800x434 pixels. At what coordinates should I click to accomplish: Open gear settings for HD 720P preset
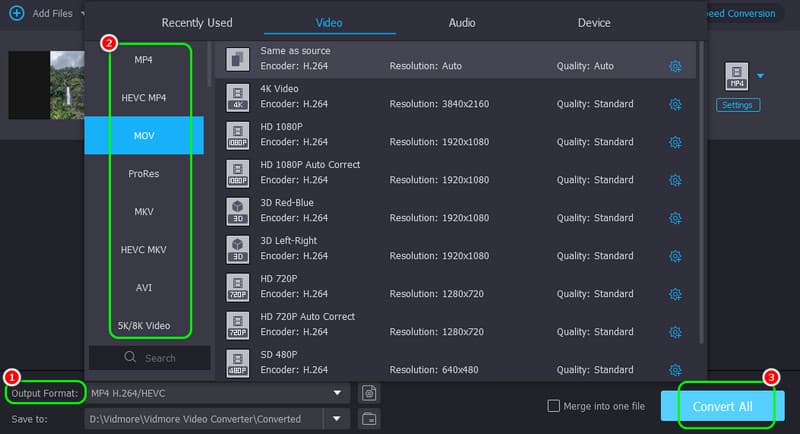675,294
